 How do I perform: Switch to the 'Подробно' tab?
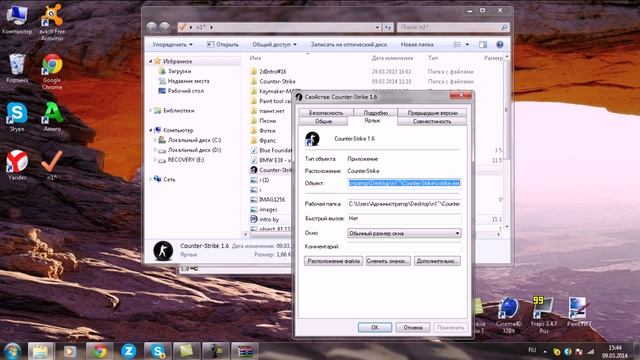(x=375, y=113)
